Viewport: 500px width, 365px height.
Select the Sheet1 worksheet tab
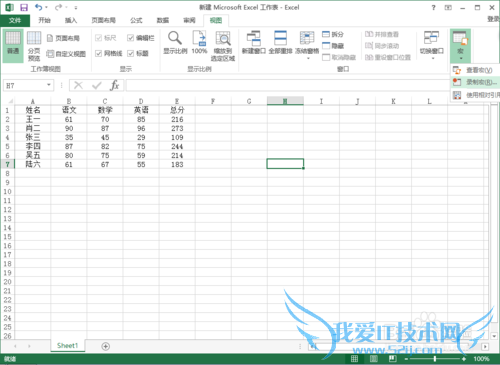point(67,346)
